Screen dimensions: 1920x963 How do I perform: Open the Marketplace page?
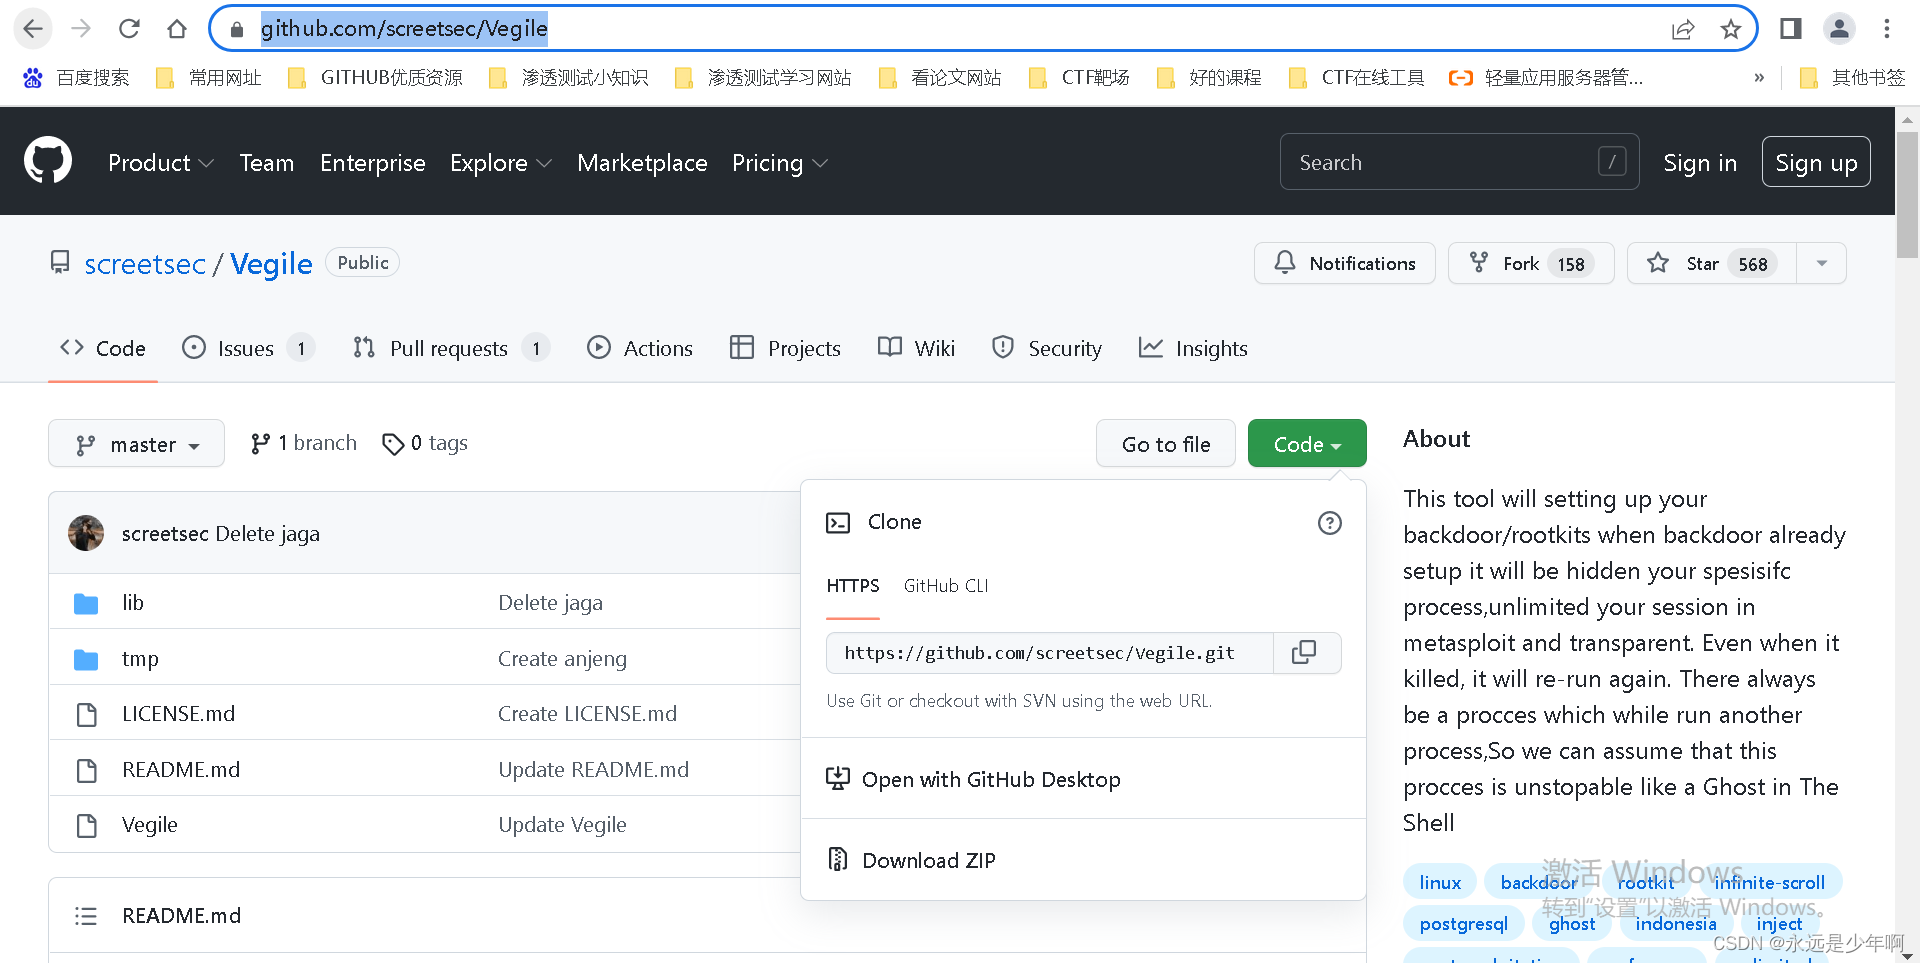[642, 163]
